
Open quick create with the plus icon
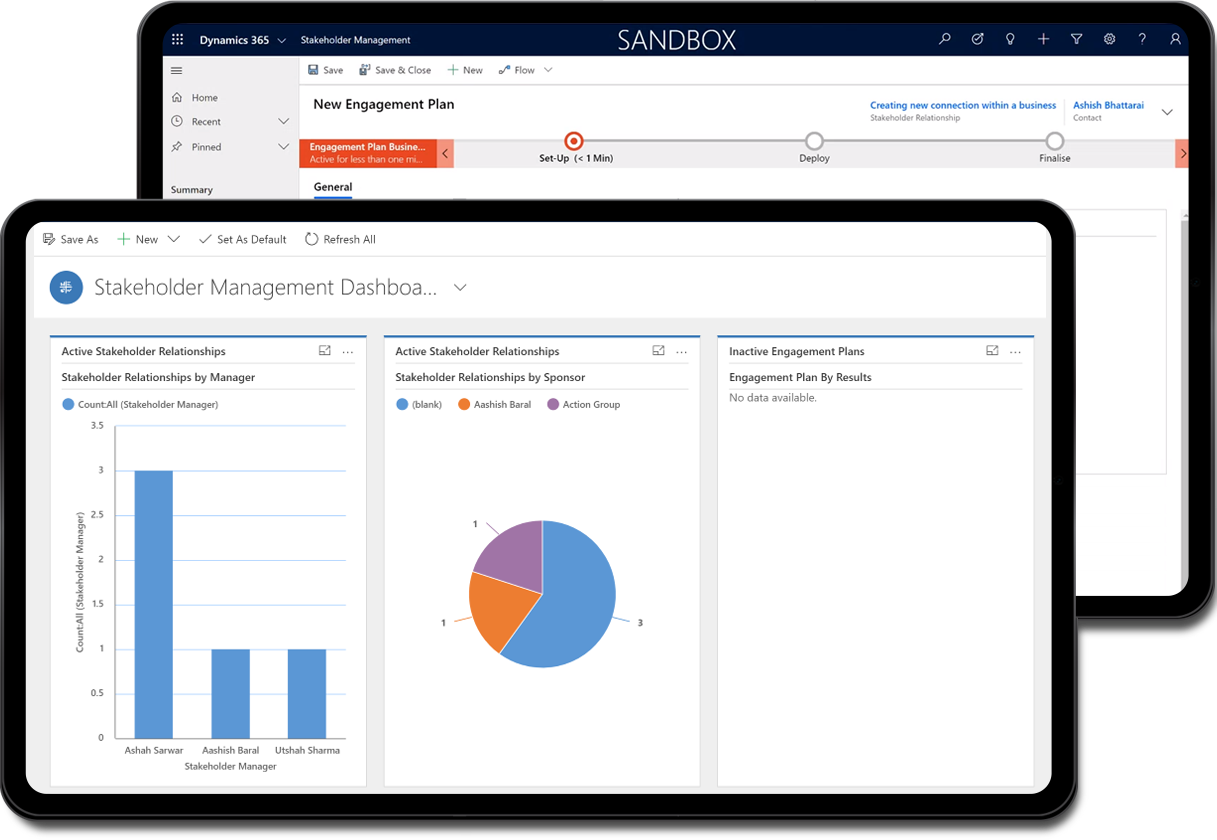coord(1044,39)
